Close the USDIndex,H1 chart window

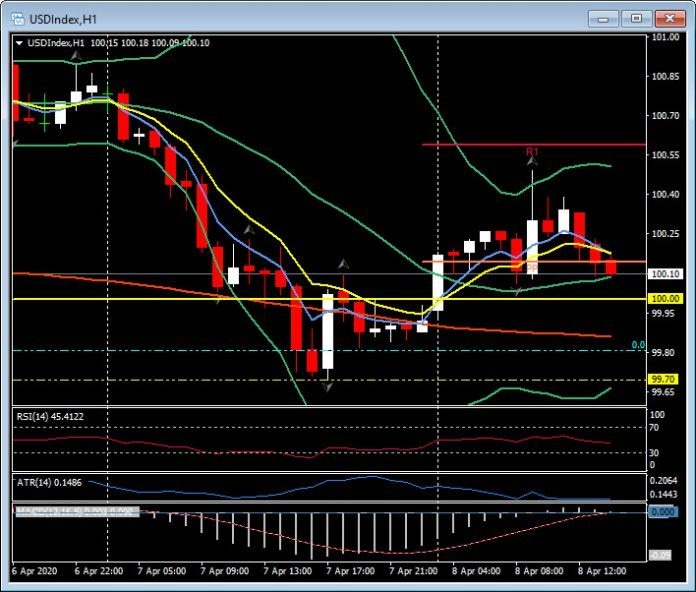(x=670, y=19)
